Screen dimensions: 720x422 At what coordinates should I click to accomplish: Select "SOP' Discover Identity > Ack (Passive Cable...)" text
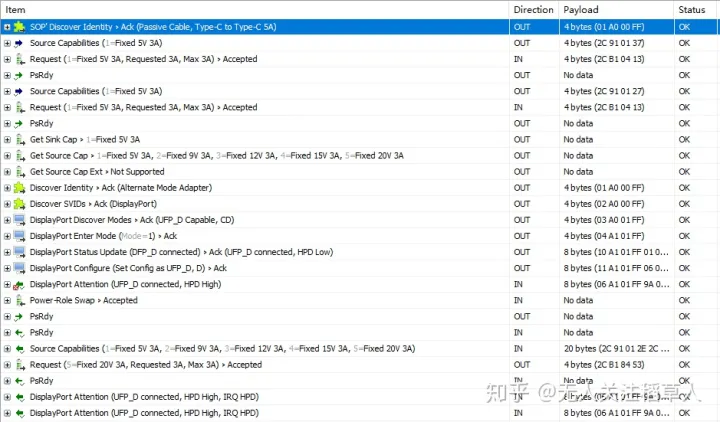153,27
